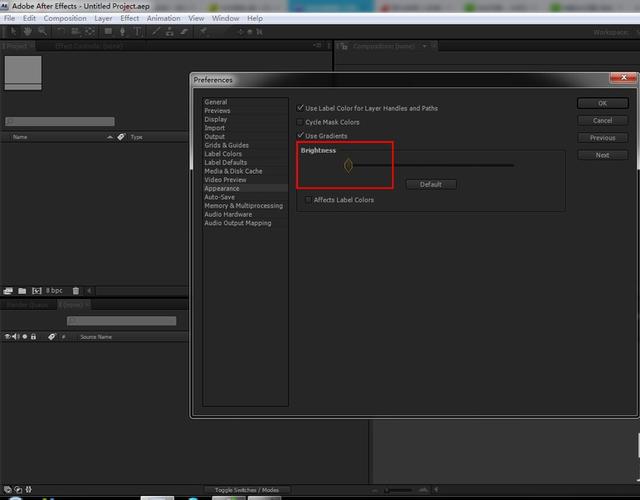This screenshot has width=640, height=500.
Task: Select the Selection arrow tool
Action: tap(13, 31)
